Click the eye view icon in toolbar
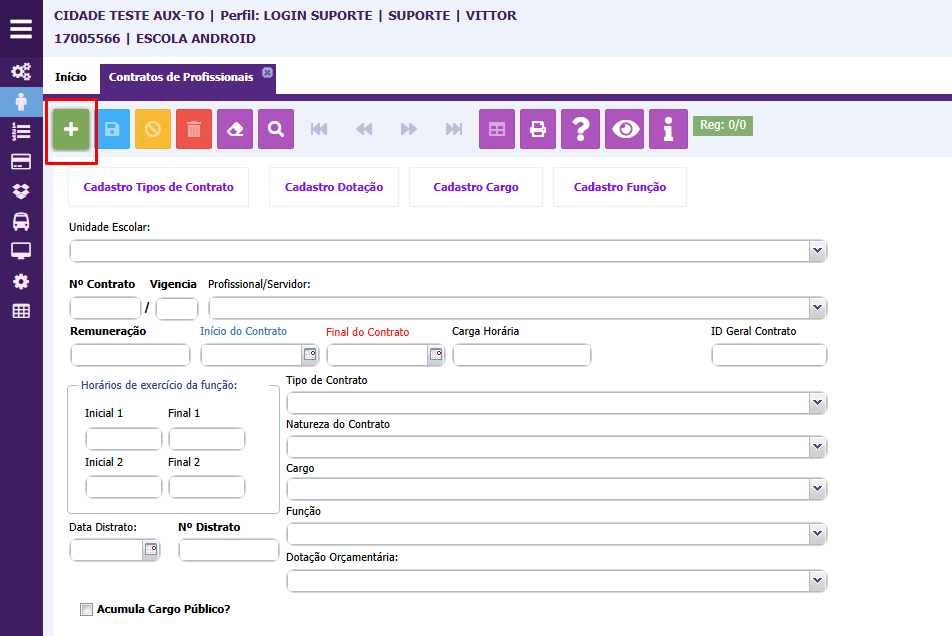 tap(626, 129)
